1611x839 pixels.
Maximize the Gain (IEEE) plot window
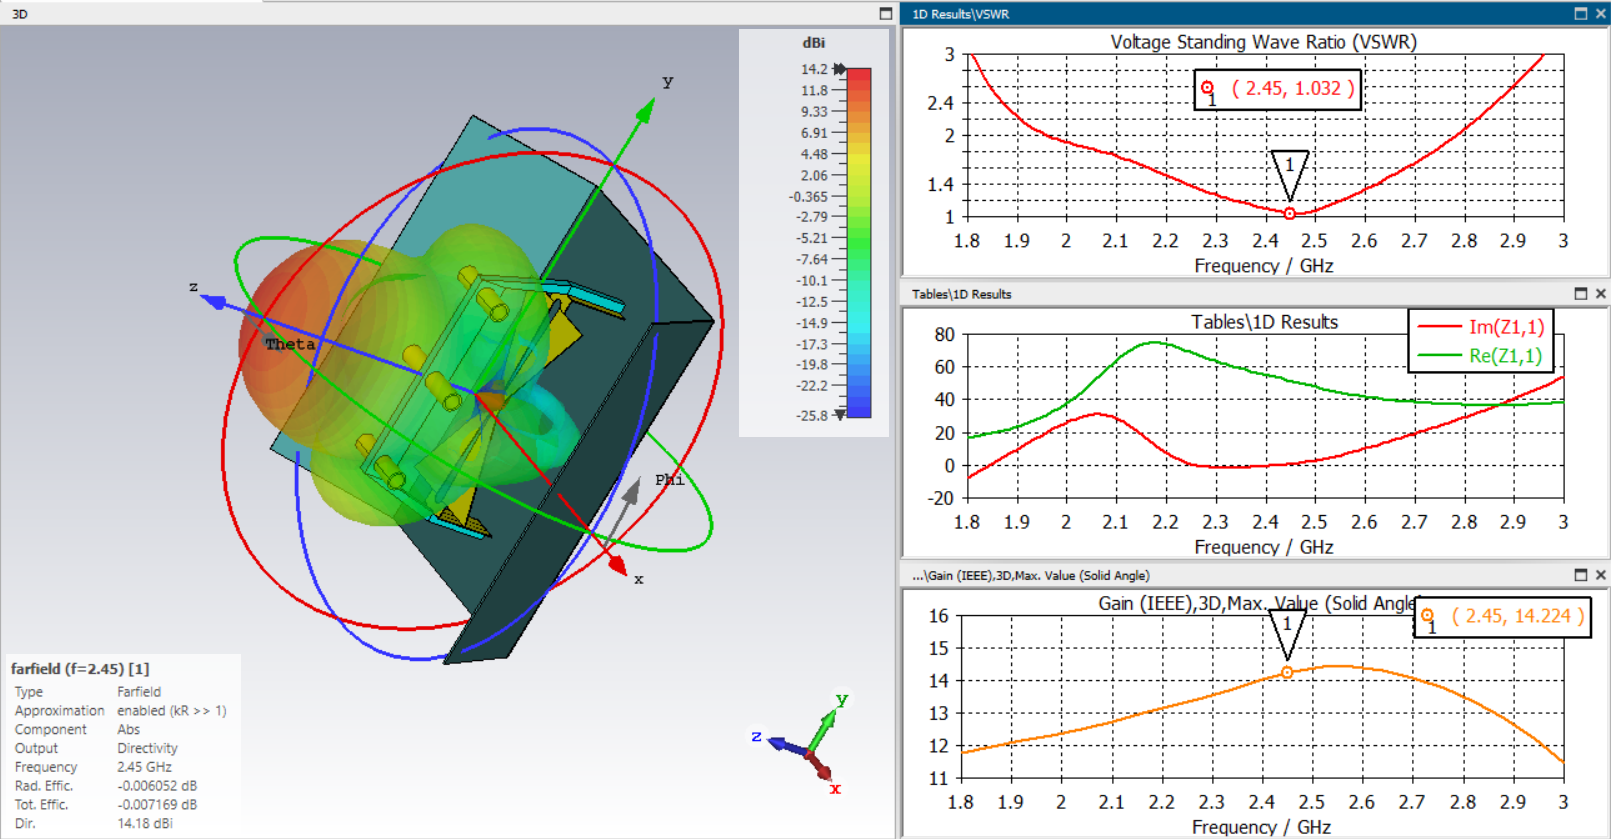[1580, 575]
